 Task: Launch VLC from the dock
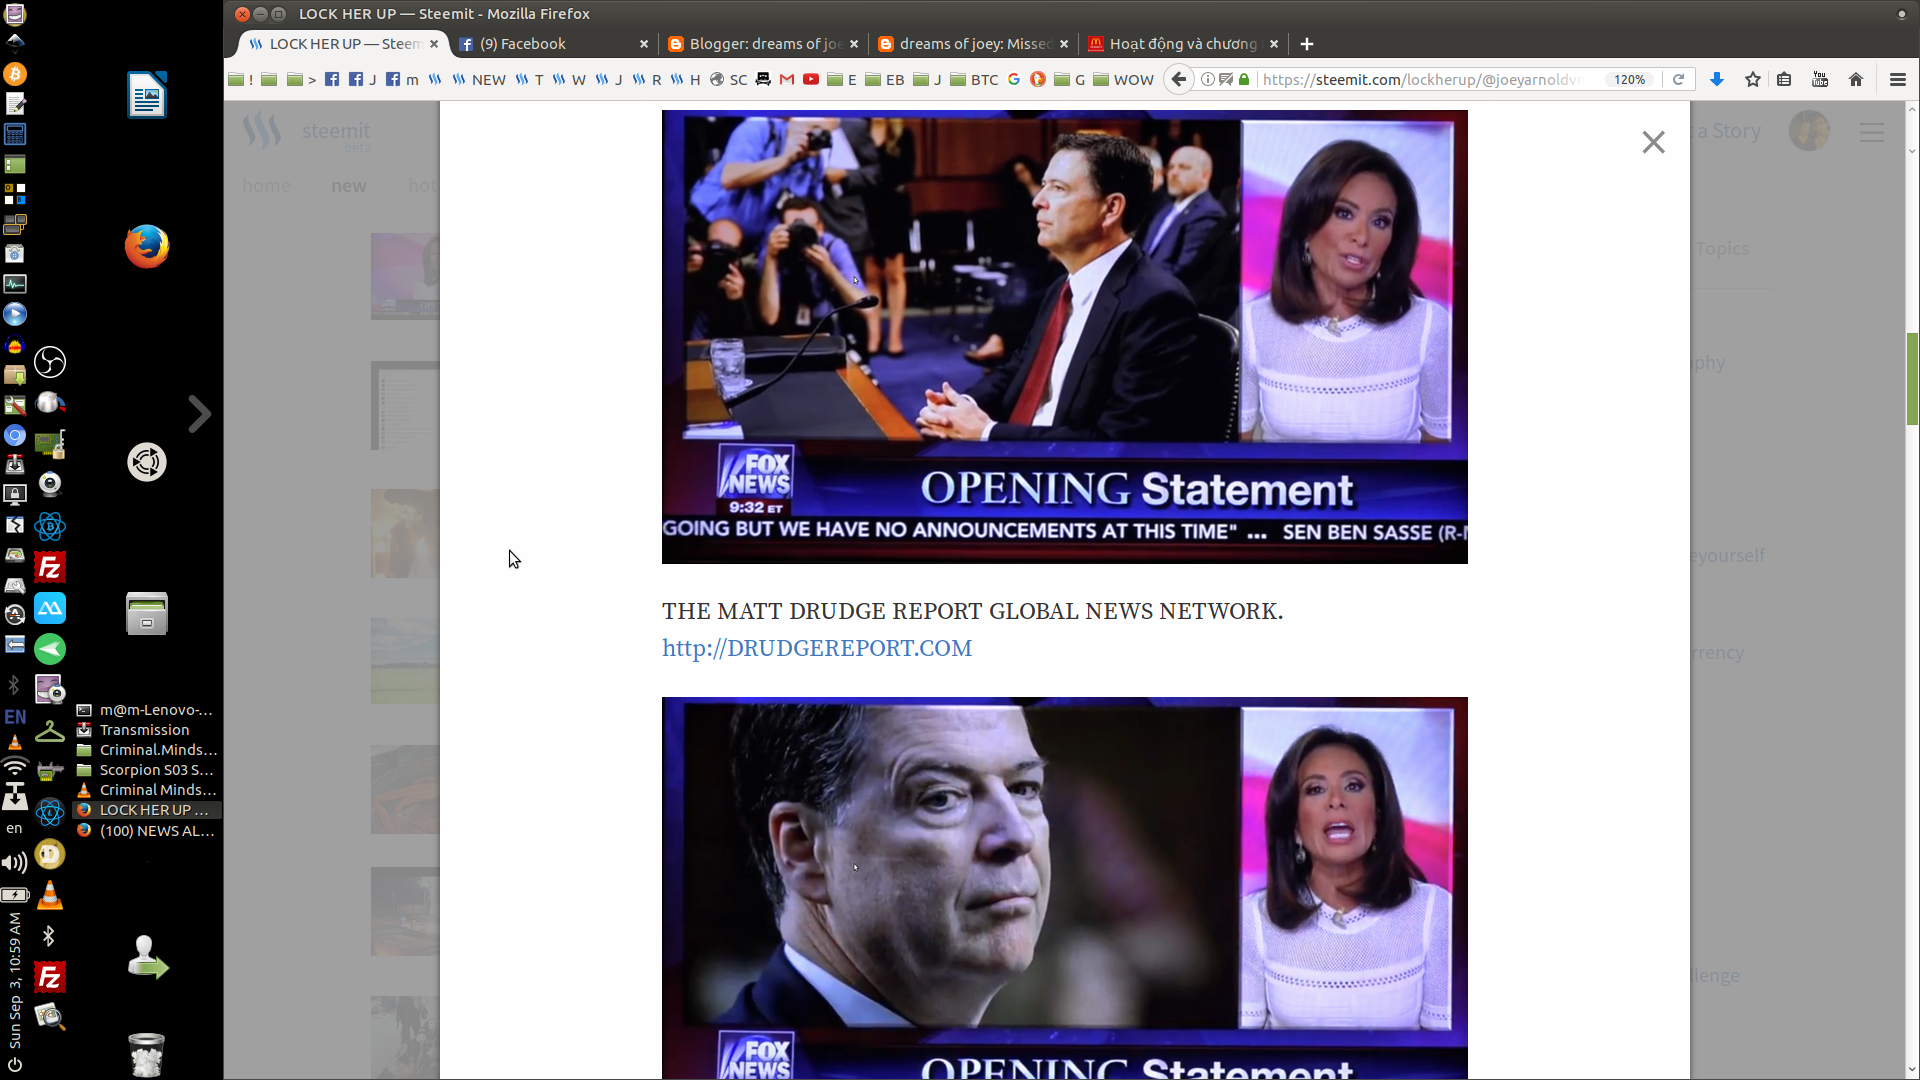click(50, 896)
